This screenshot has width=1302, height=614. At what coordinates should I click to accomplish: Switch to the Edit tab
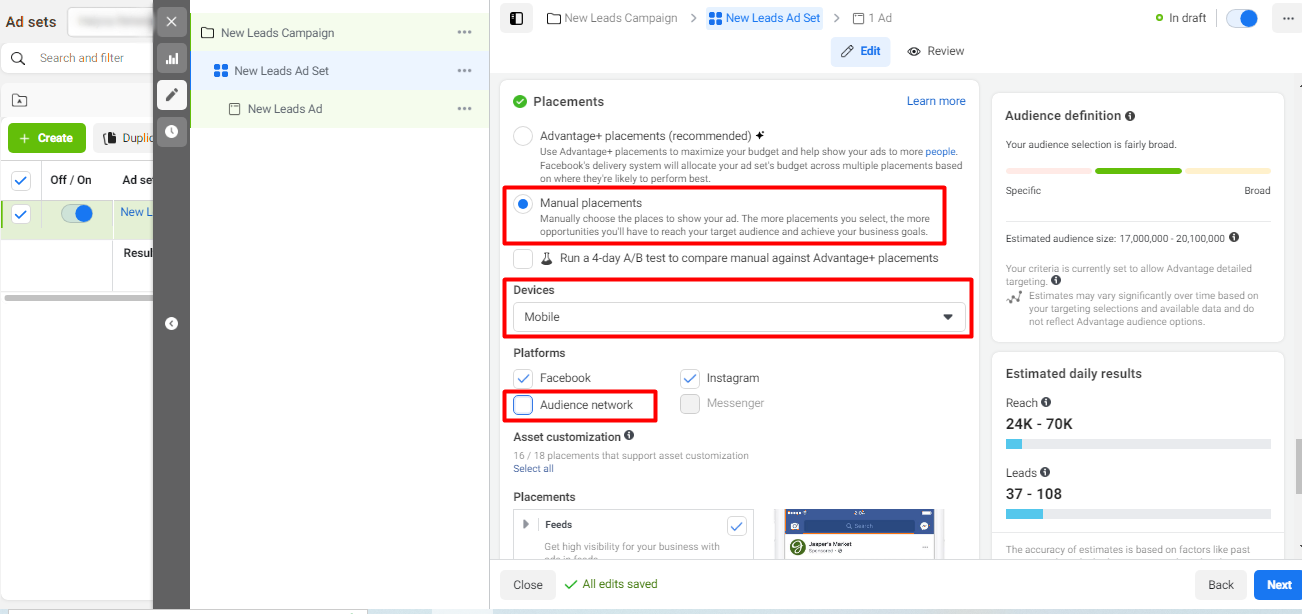861,51
